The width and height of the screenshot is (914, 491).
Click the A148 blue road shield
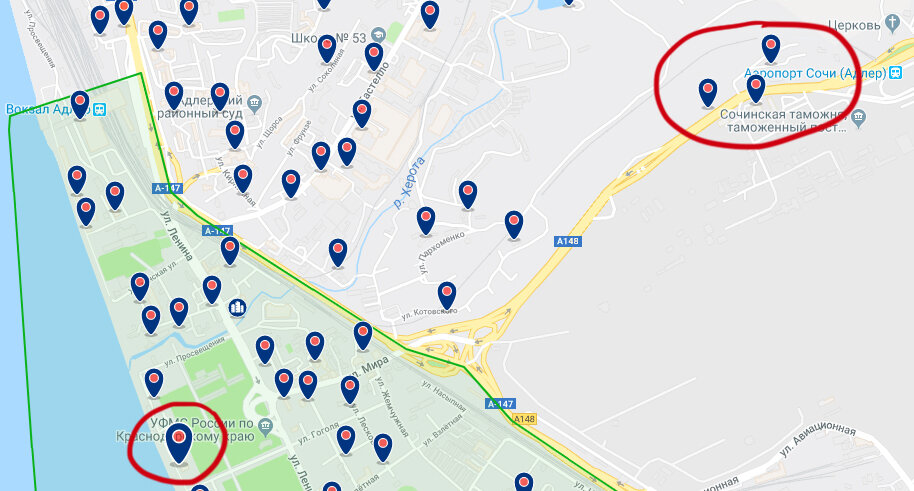(x=567, y=241)
